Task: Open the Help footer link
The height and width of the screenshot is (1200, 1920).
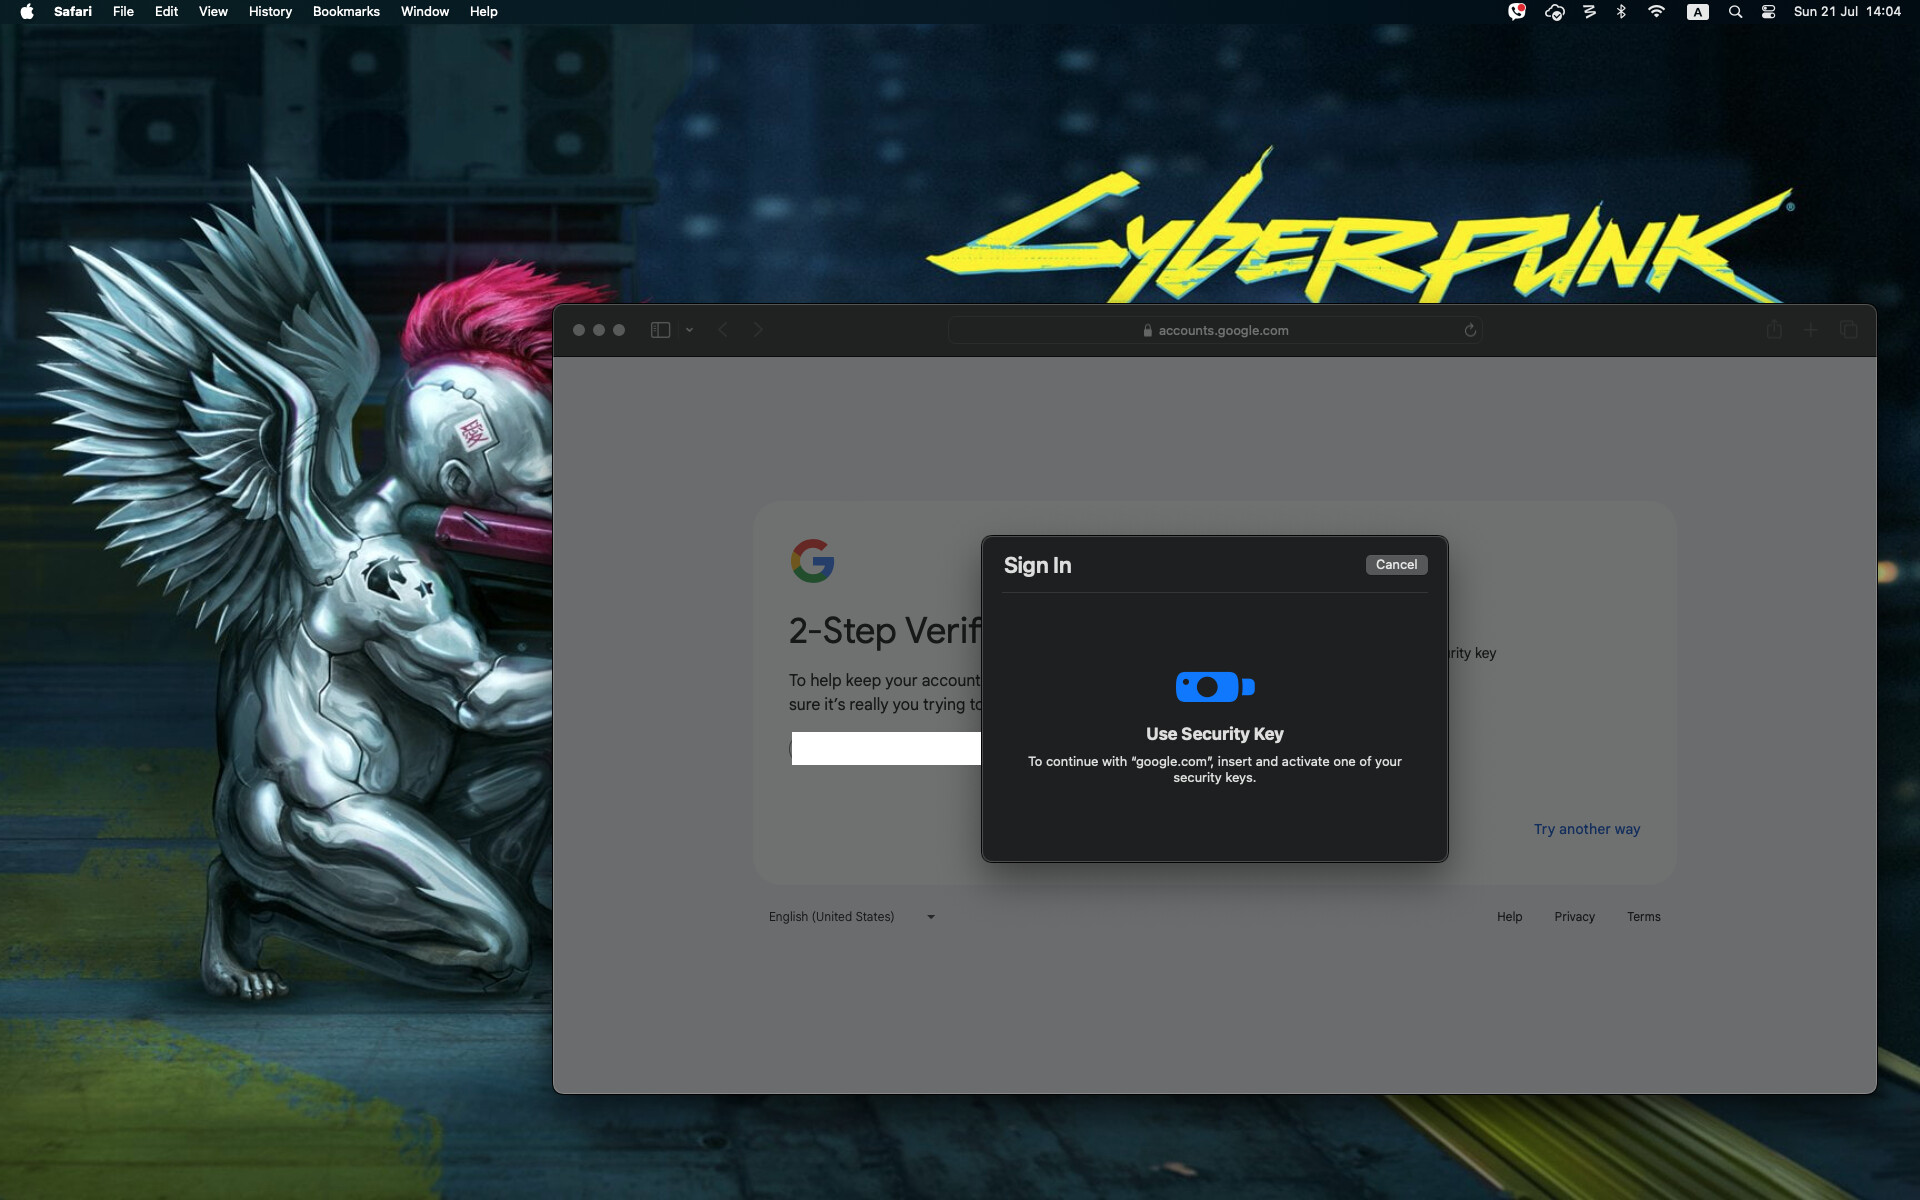Action: [x=1509, y=917]
